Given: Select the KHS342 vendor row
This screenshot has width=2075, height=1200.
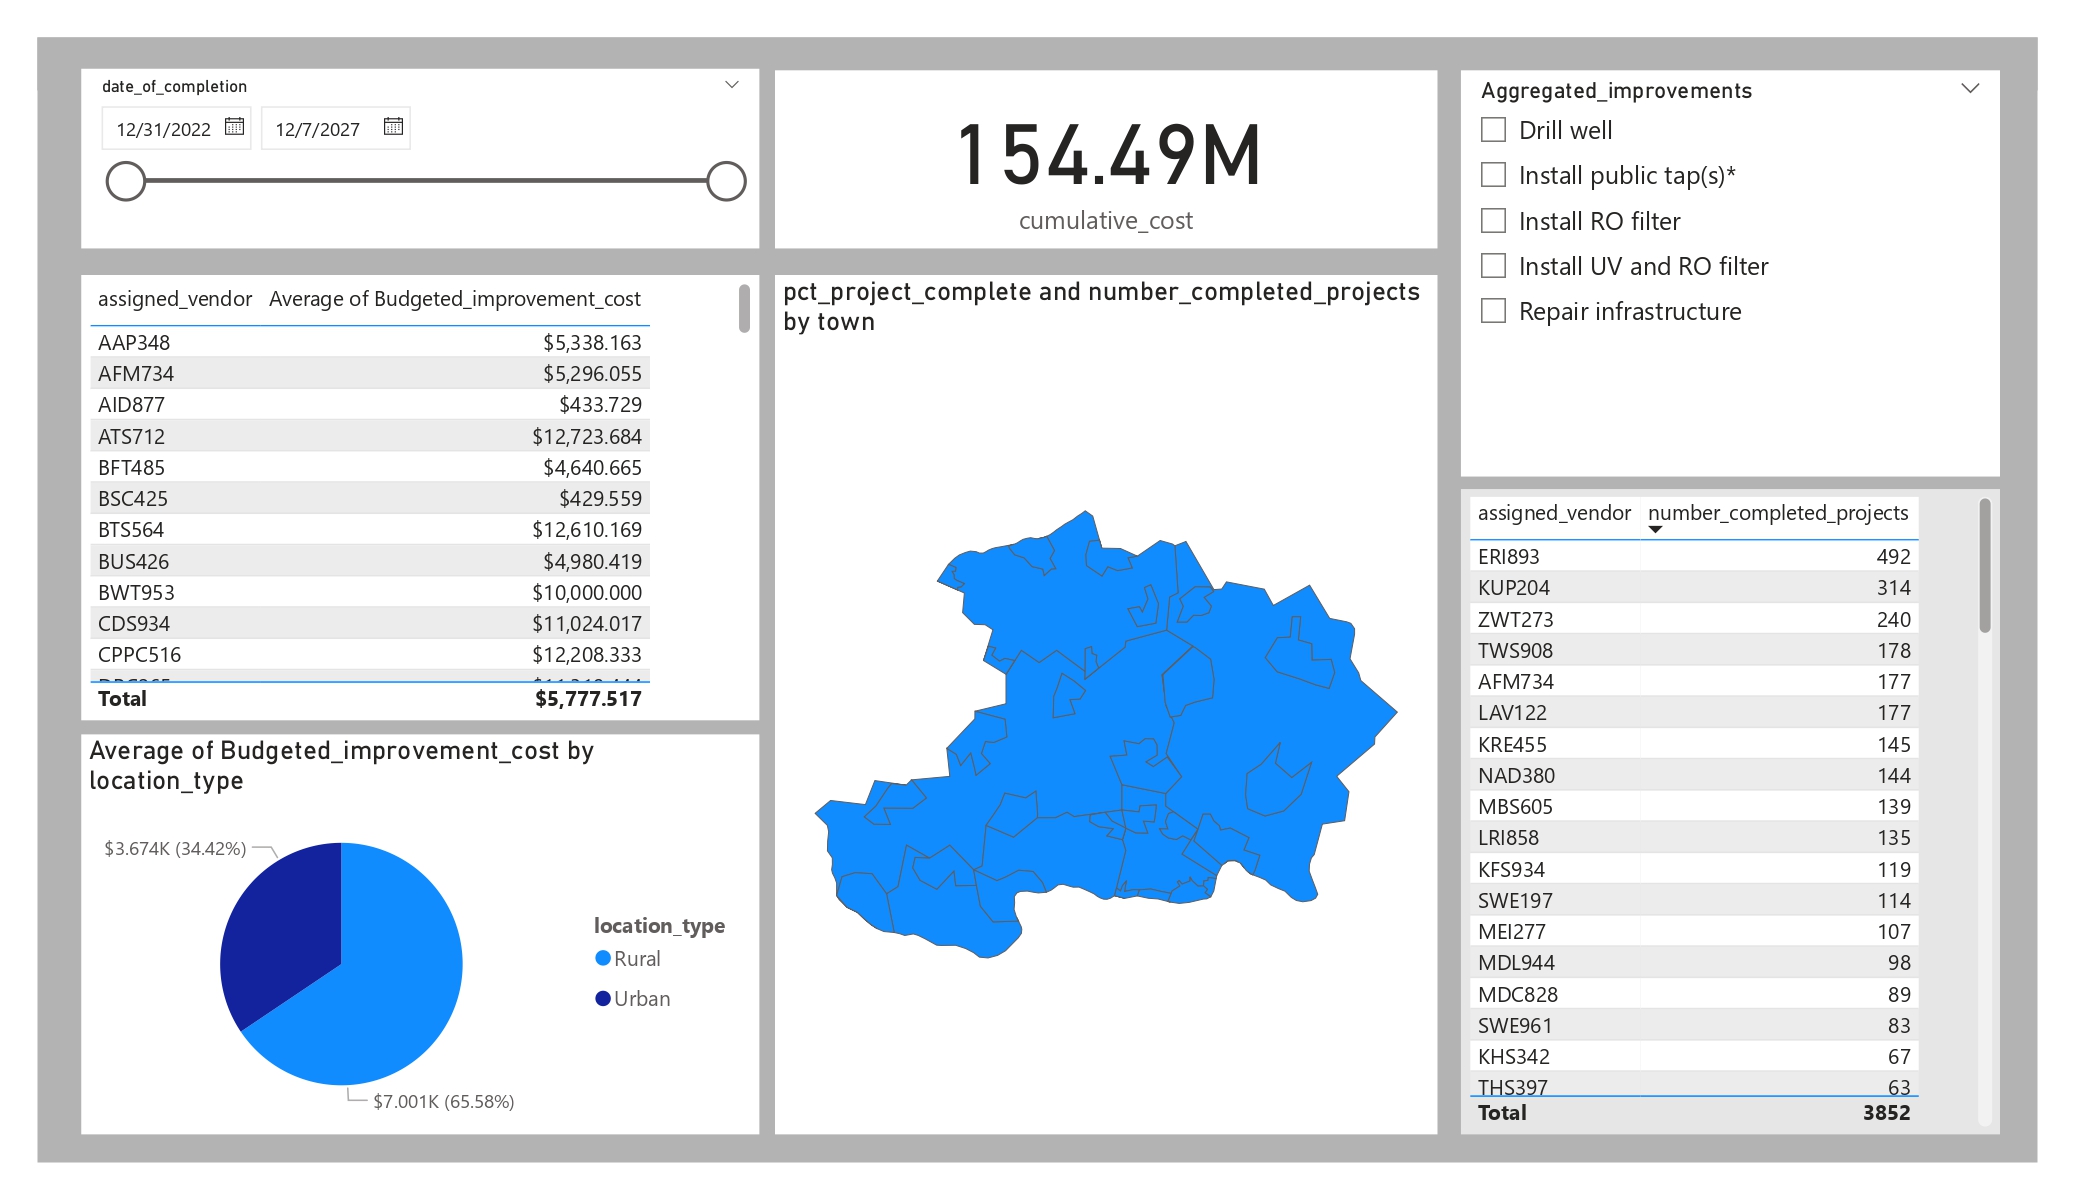Looking at the screenshot, I should 1694,1056.
